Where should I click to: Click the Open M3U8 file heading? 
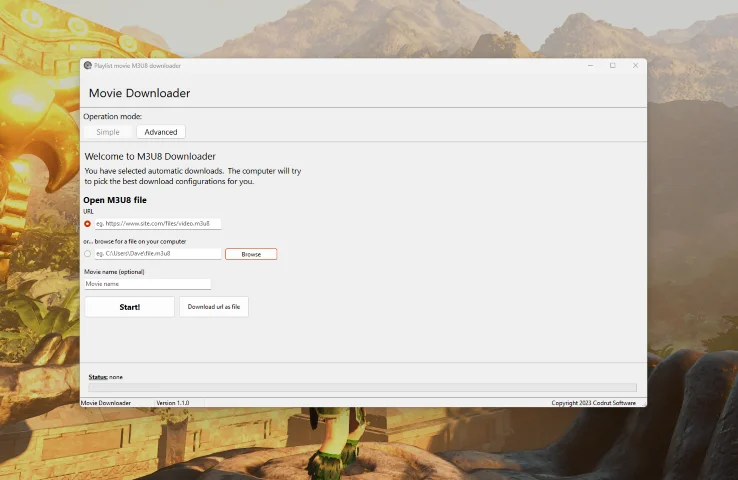pos(115,200)
